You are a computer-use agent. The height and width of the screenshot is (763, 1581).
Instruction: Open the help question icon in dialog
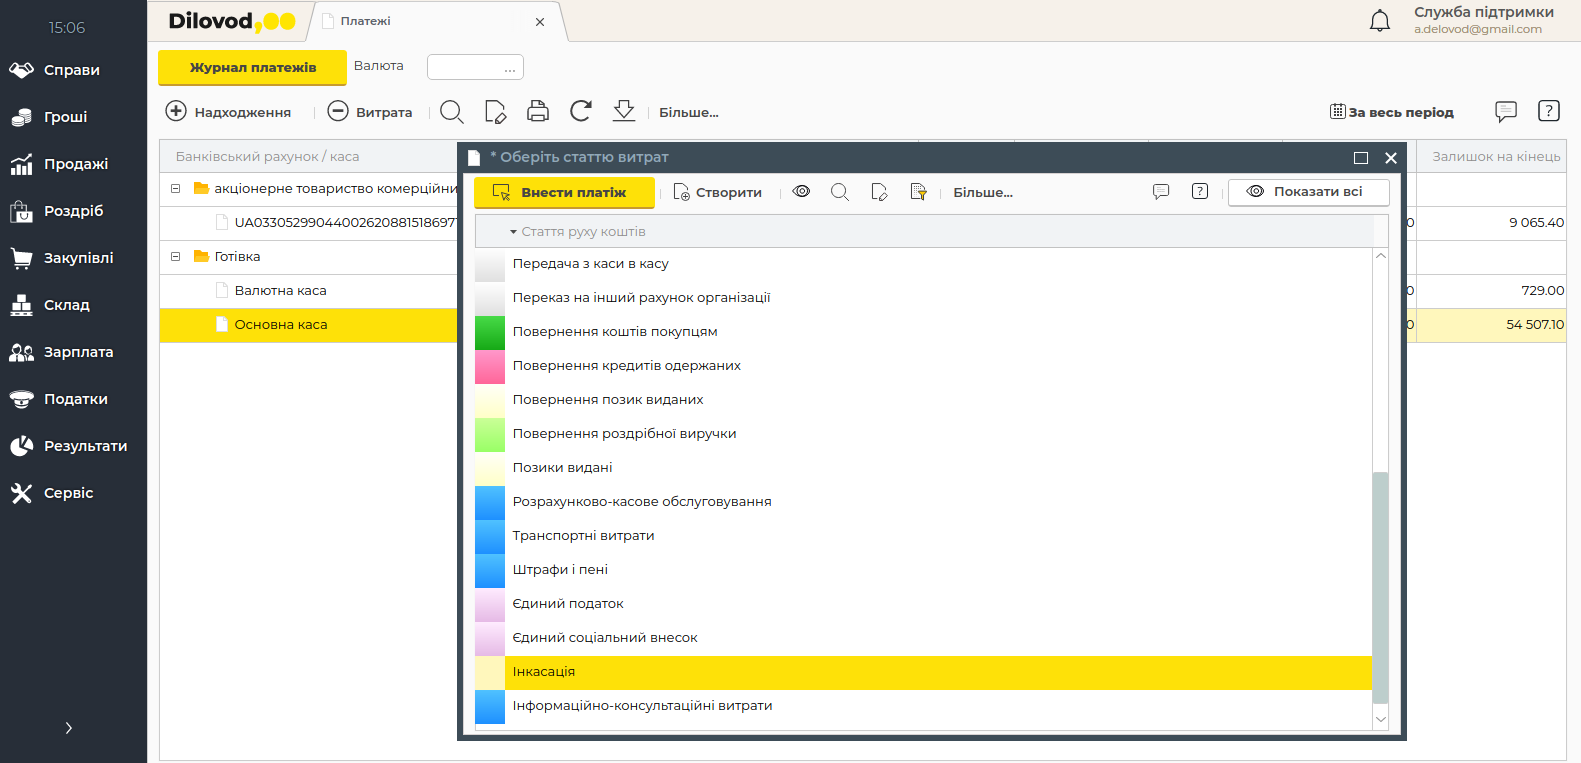(1200, 192)
